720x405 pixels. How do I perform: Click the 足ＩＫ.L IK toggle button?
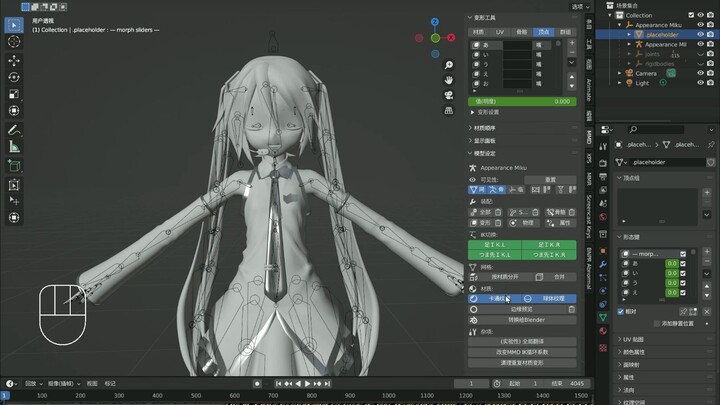495,245
